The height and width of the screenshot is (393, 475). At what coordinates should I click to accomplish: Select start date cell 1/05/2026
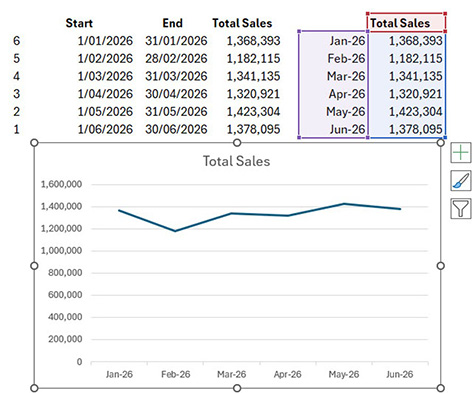(105, 111)
